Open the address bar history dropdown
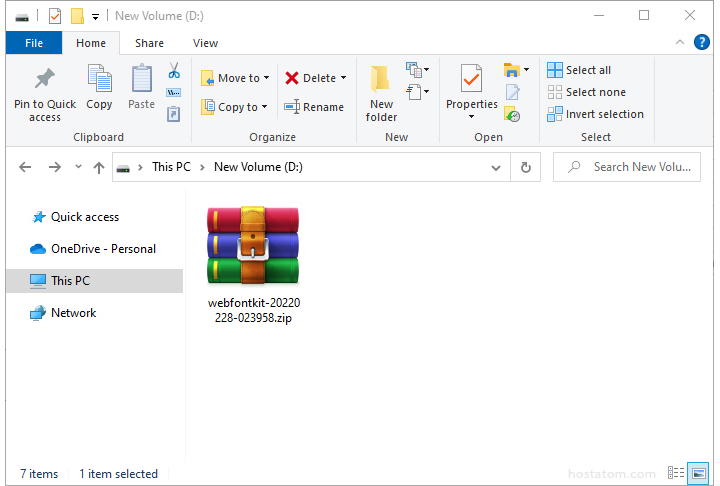The height and width of the screenshot is (486, 720). coord(498,168)
